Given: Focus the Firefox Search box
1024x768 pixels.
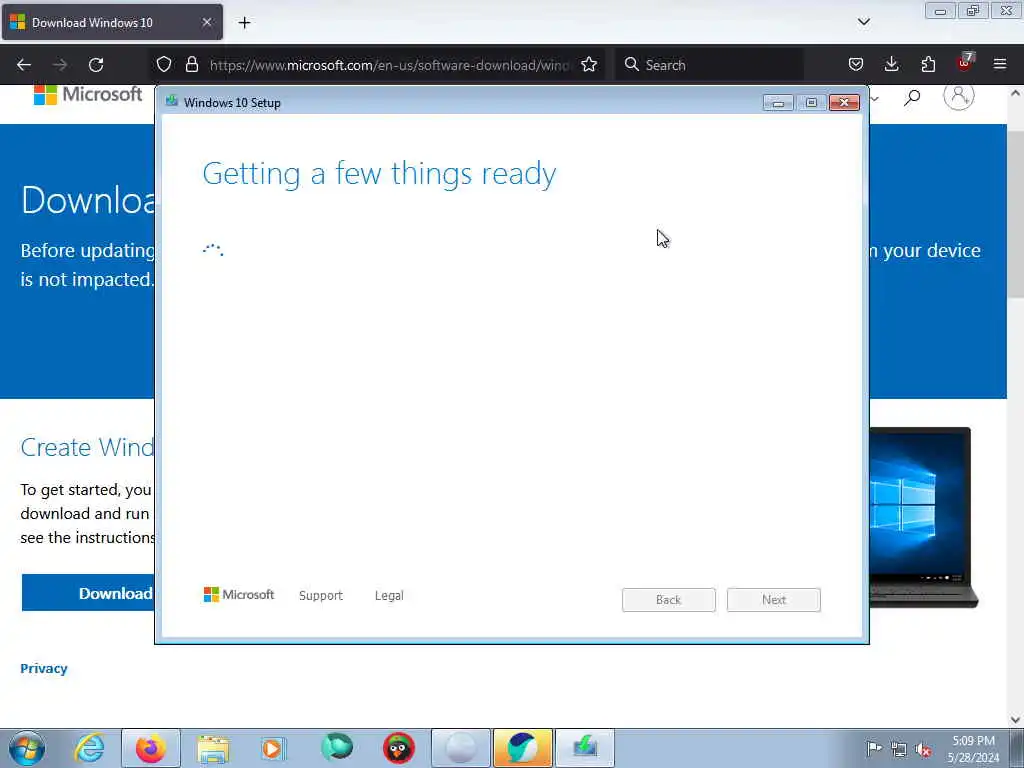Looking at the screenshot, I should (709, 65).
